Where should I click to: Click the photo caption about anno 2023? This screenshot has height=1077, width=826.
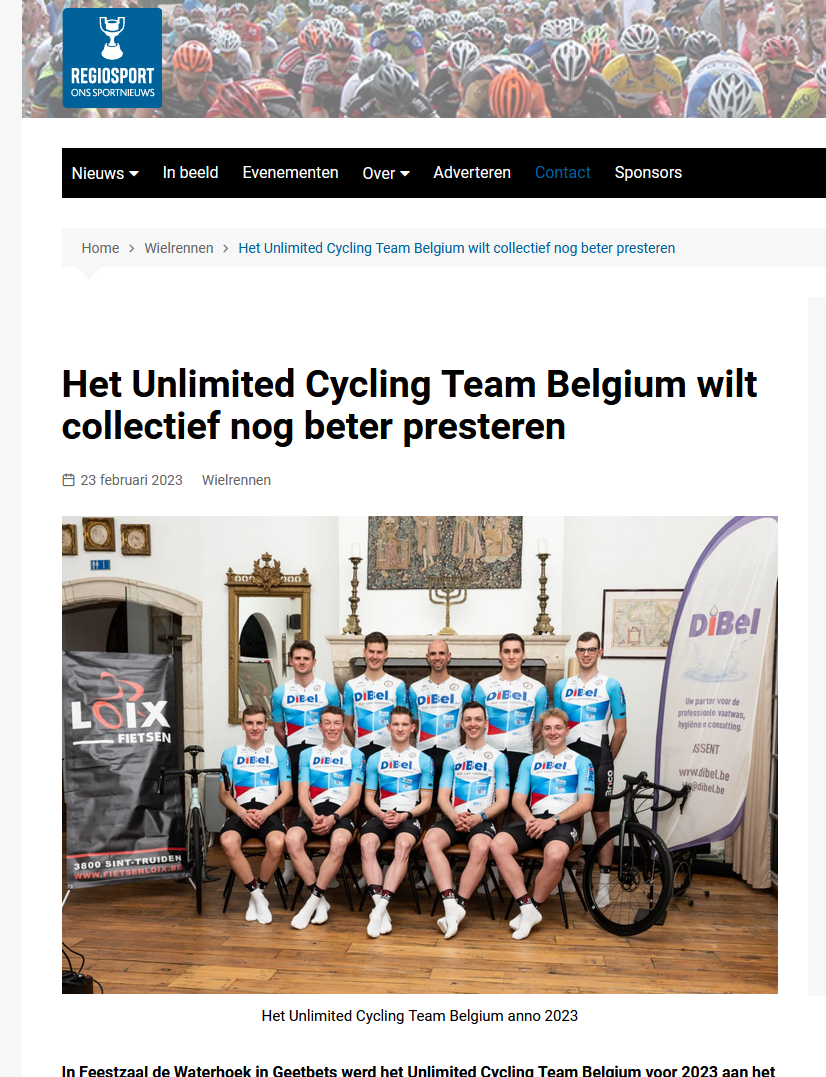coord(420,1016)
